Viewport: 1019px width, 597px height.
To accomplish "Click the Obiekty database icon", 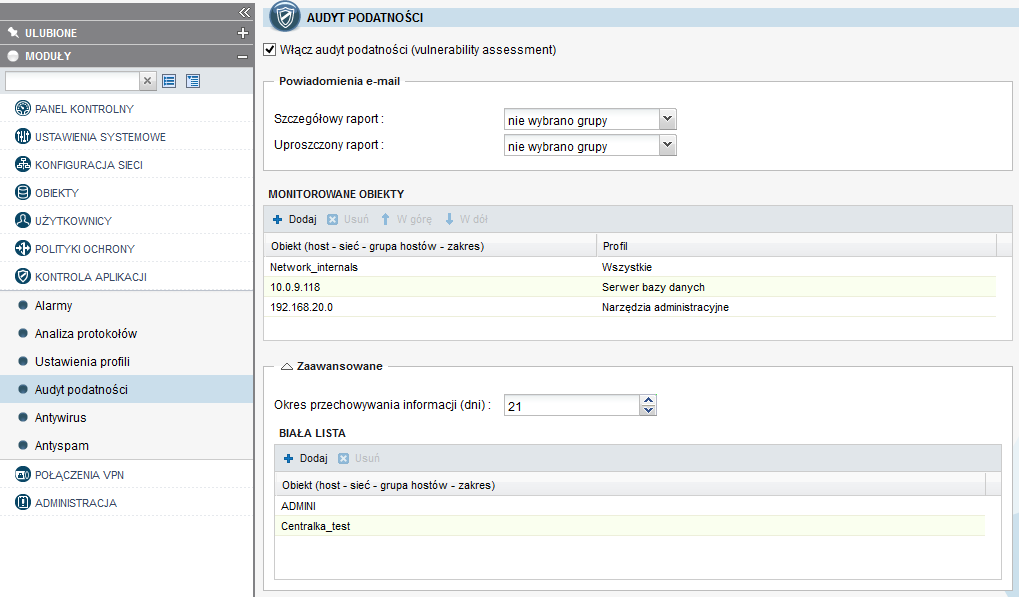I will click(x=23, y=192).
